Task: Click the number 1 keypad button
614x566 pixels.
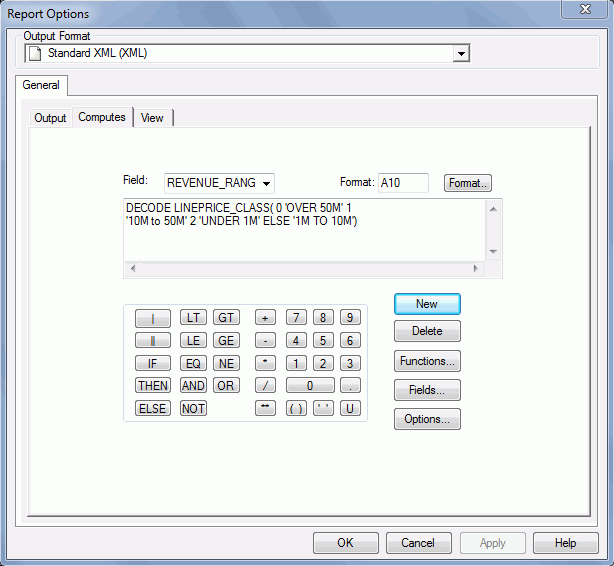Action: click(296, 363)
